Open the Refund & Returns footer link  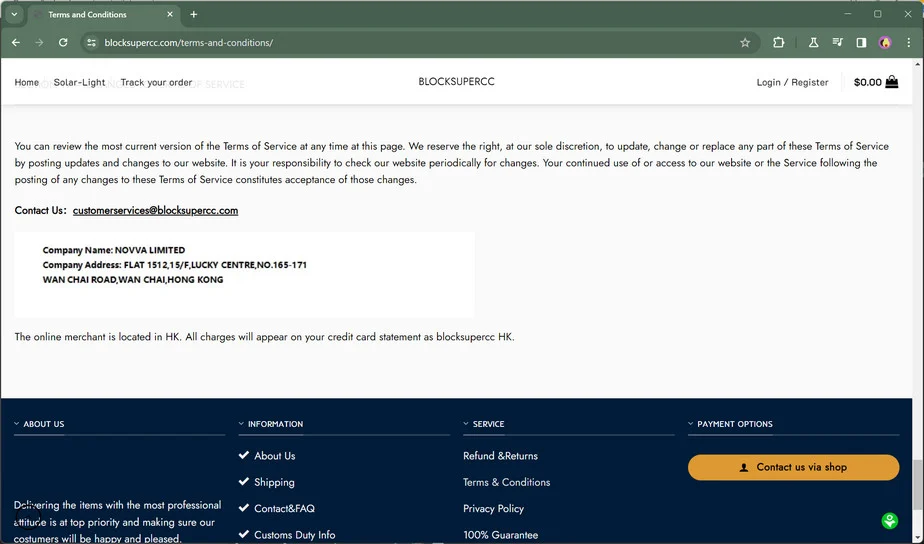[x=500, y=456]
